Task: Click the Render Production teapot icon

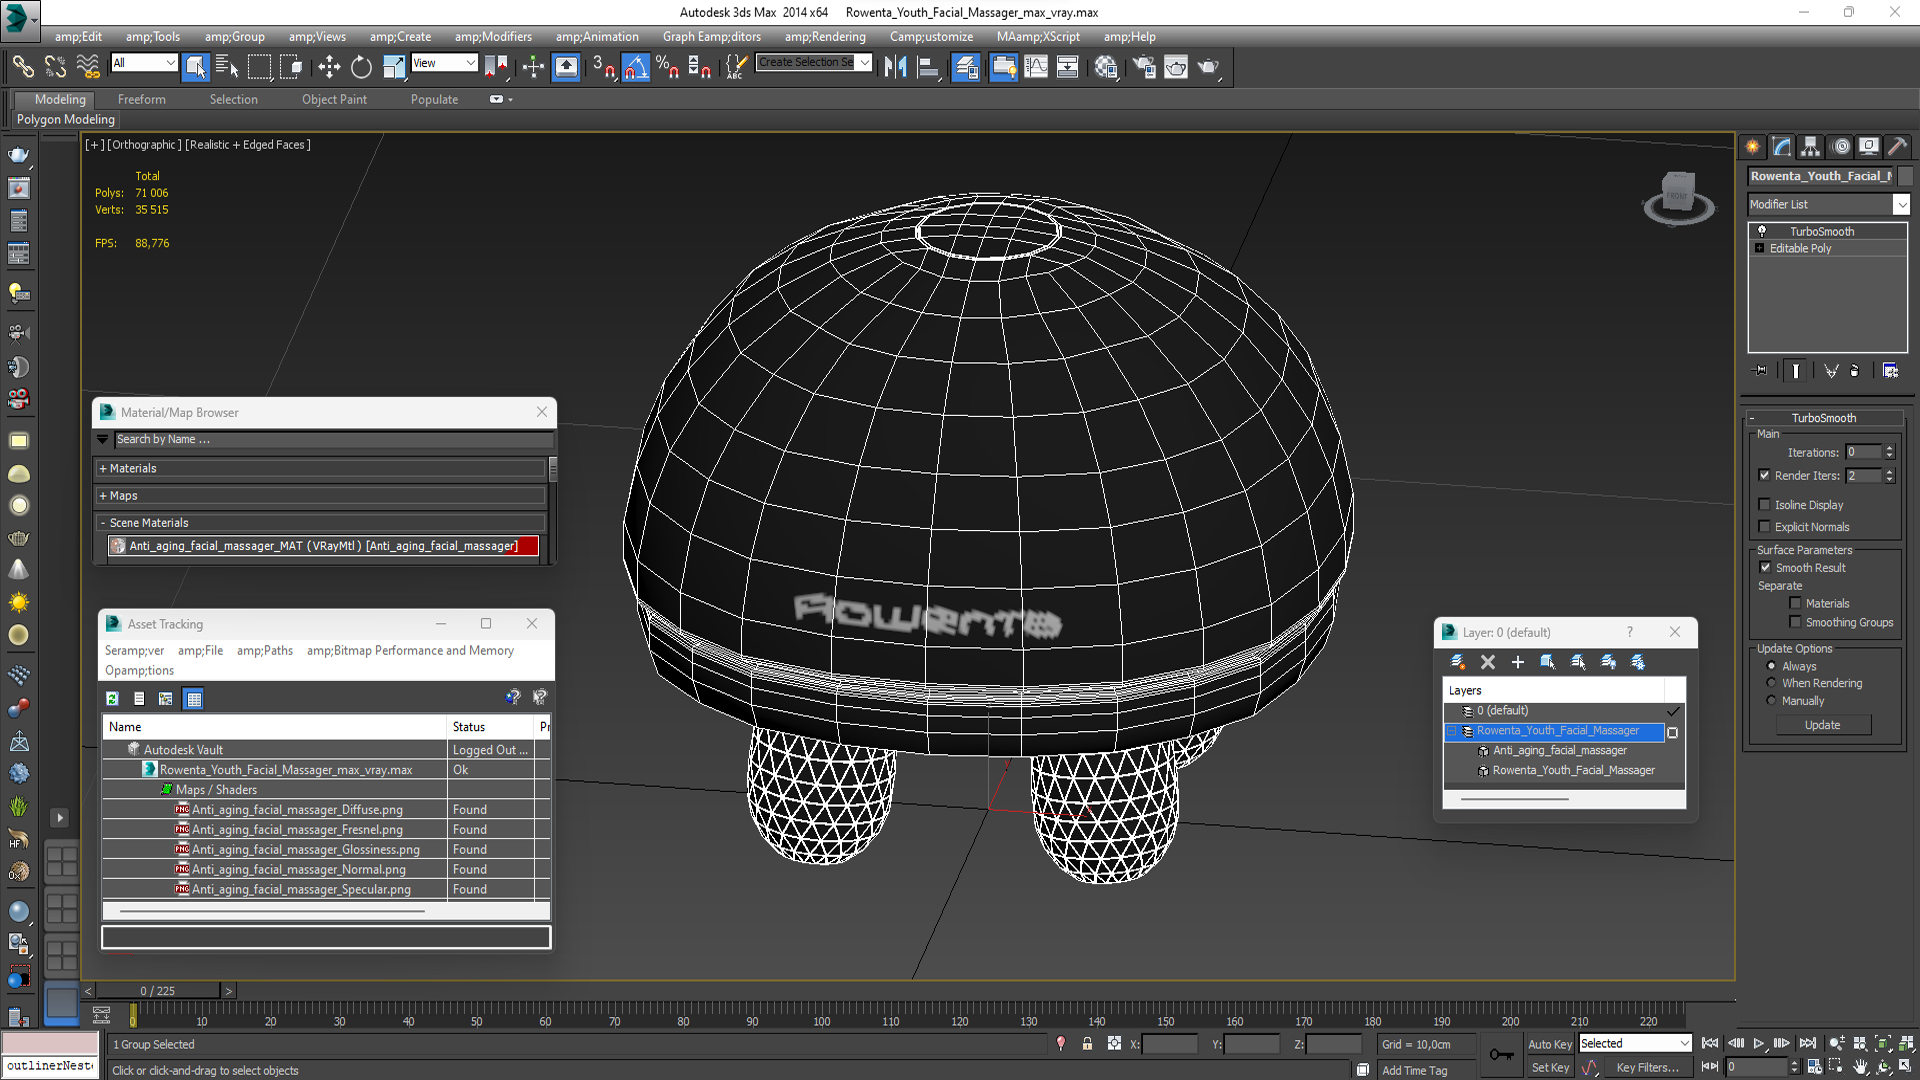Action: click(1209, 67)
